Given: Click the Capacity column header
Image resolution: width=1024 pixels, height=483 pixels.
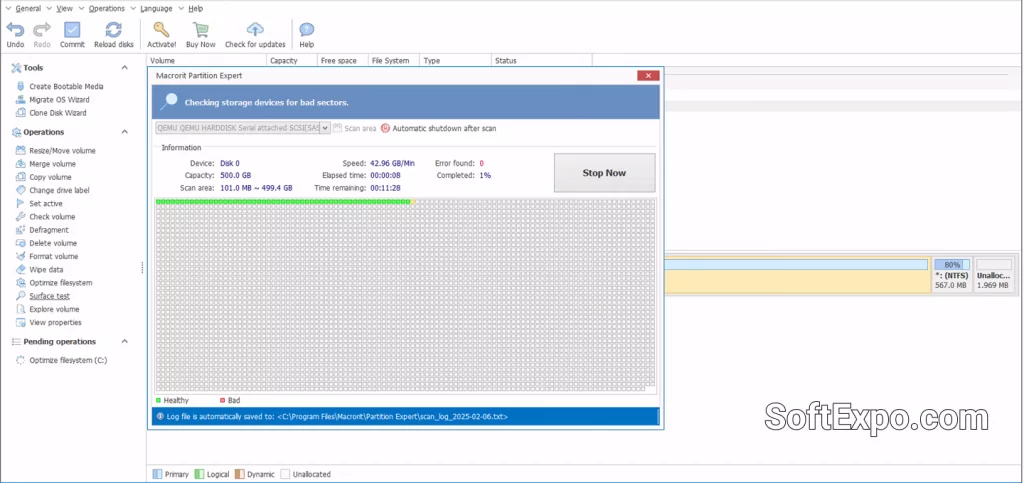Looking at the screenshot, I should point(293,61).
